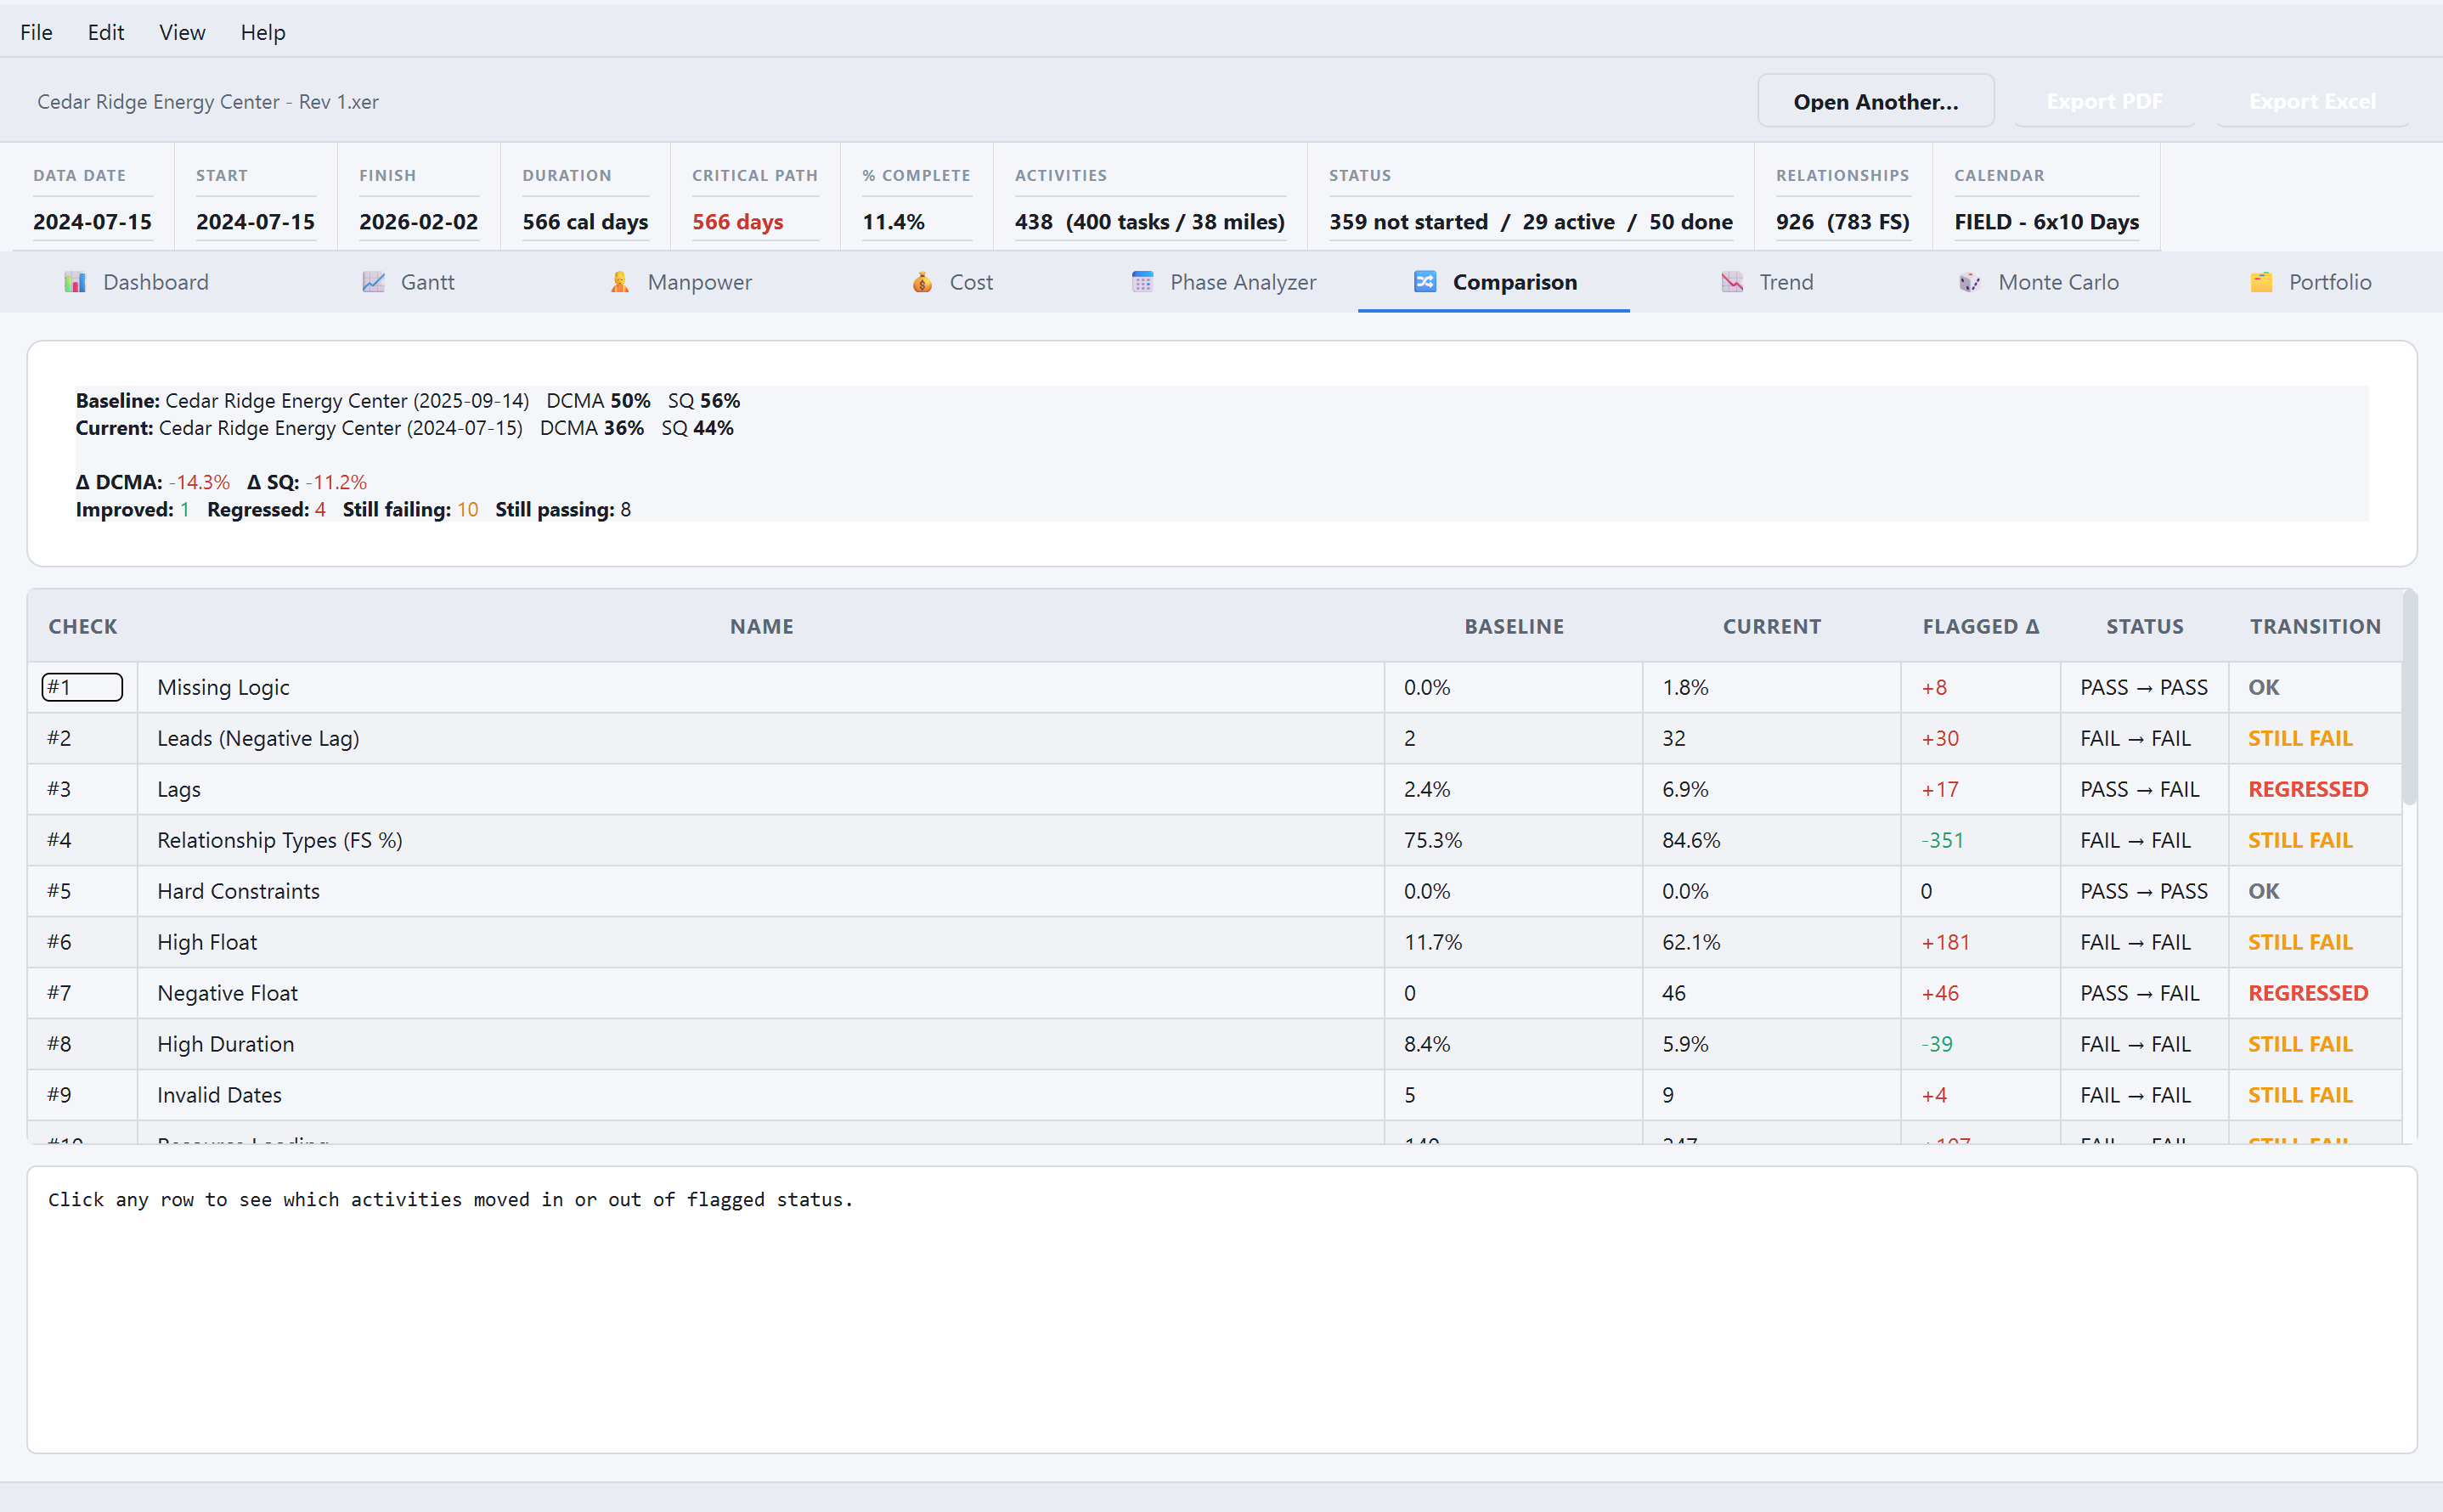Click the Open Another... button
The height and width of the screenshot is (1512, 2443).
click(x=1876, y=101)
